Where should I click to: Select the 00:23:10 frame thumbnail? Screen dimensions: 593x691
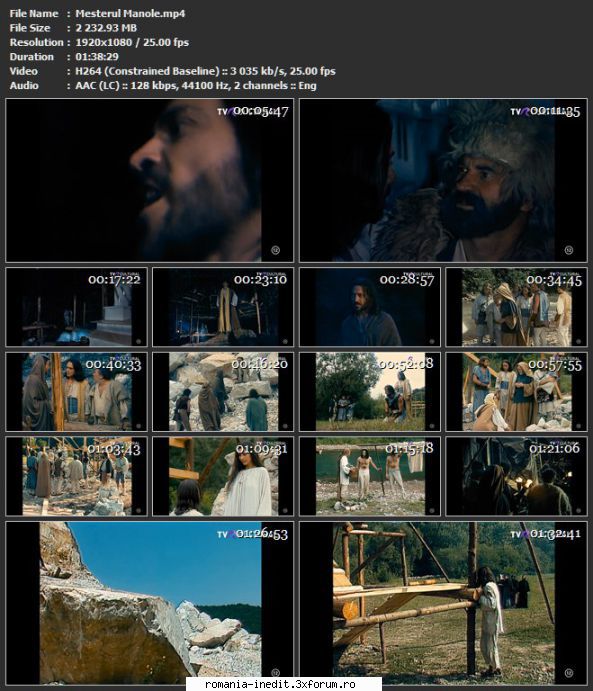(223, 307)
